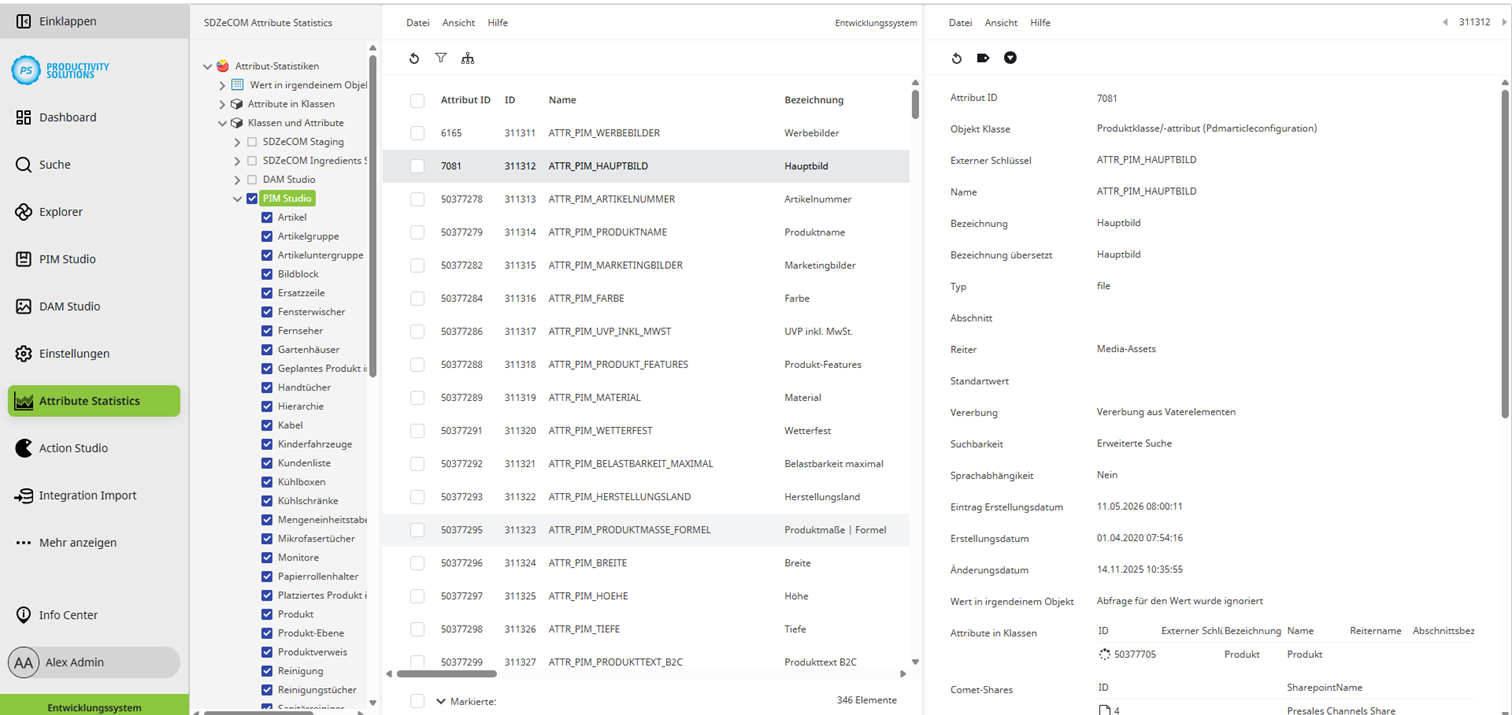Expand the Markierte chevron in footer
Screen dimensions: 1512x715
click(441, 701)
